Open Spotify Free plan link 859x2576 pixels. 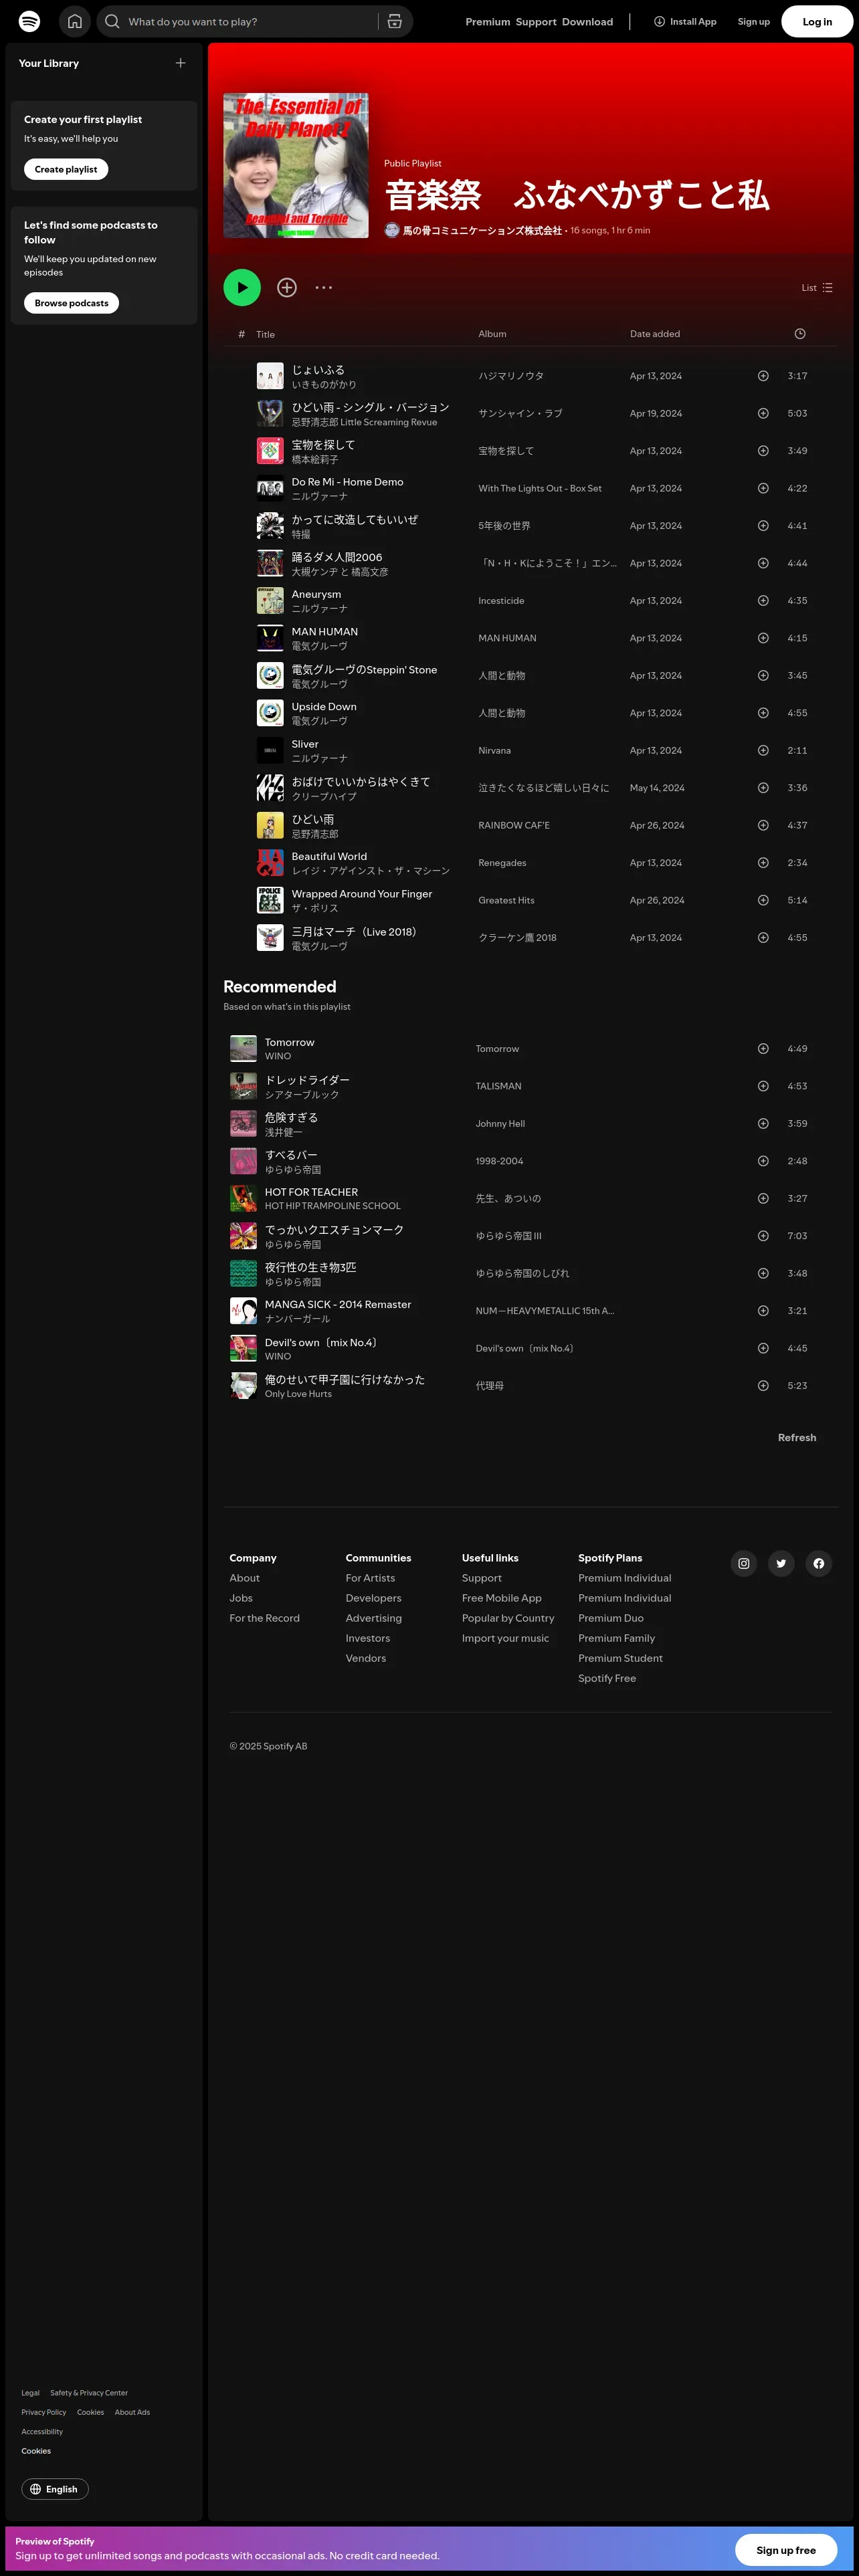coord(607,1678)
